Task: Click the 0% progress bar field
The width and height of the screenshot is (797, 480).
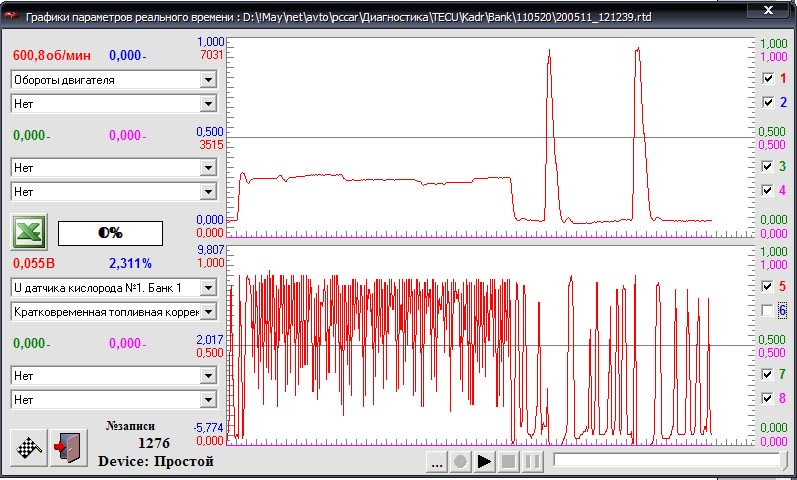Action: tap(110, 232)
